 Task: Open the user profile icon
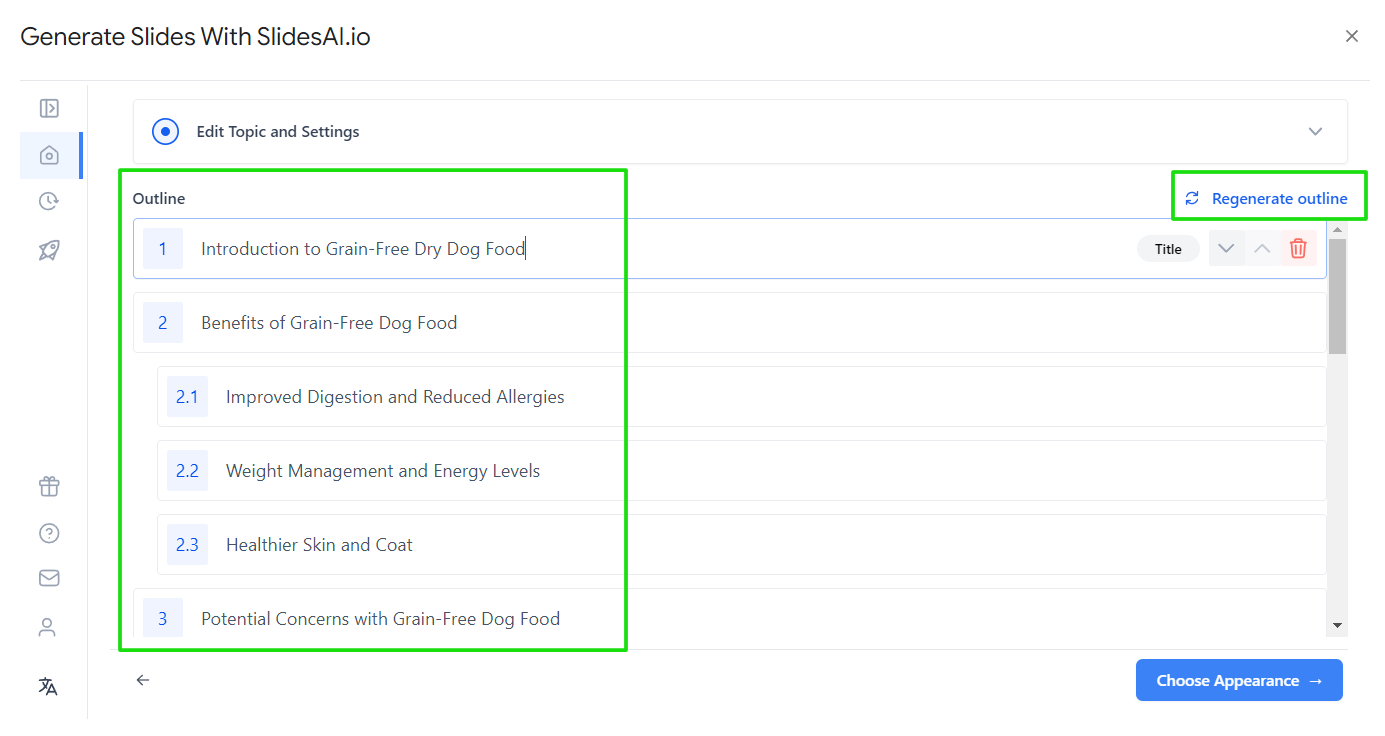(x=47, y=627)
